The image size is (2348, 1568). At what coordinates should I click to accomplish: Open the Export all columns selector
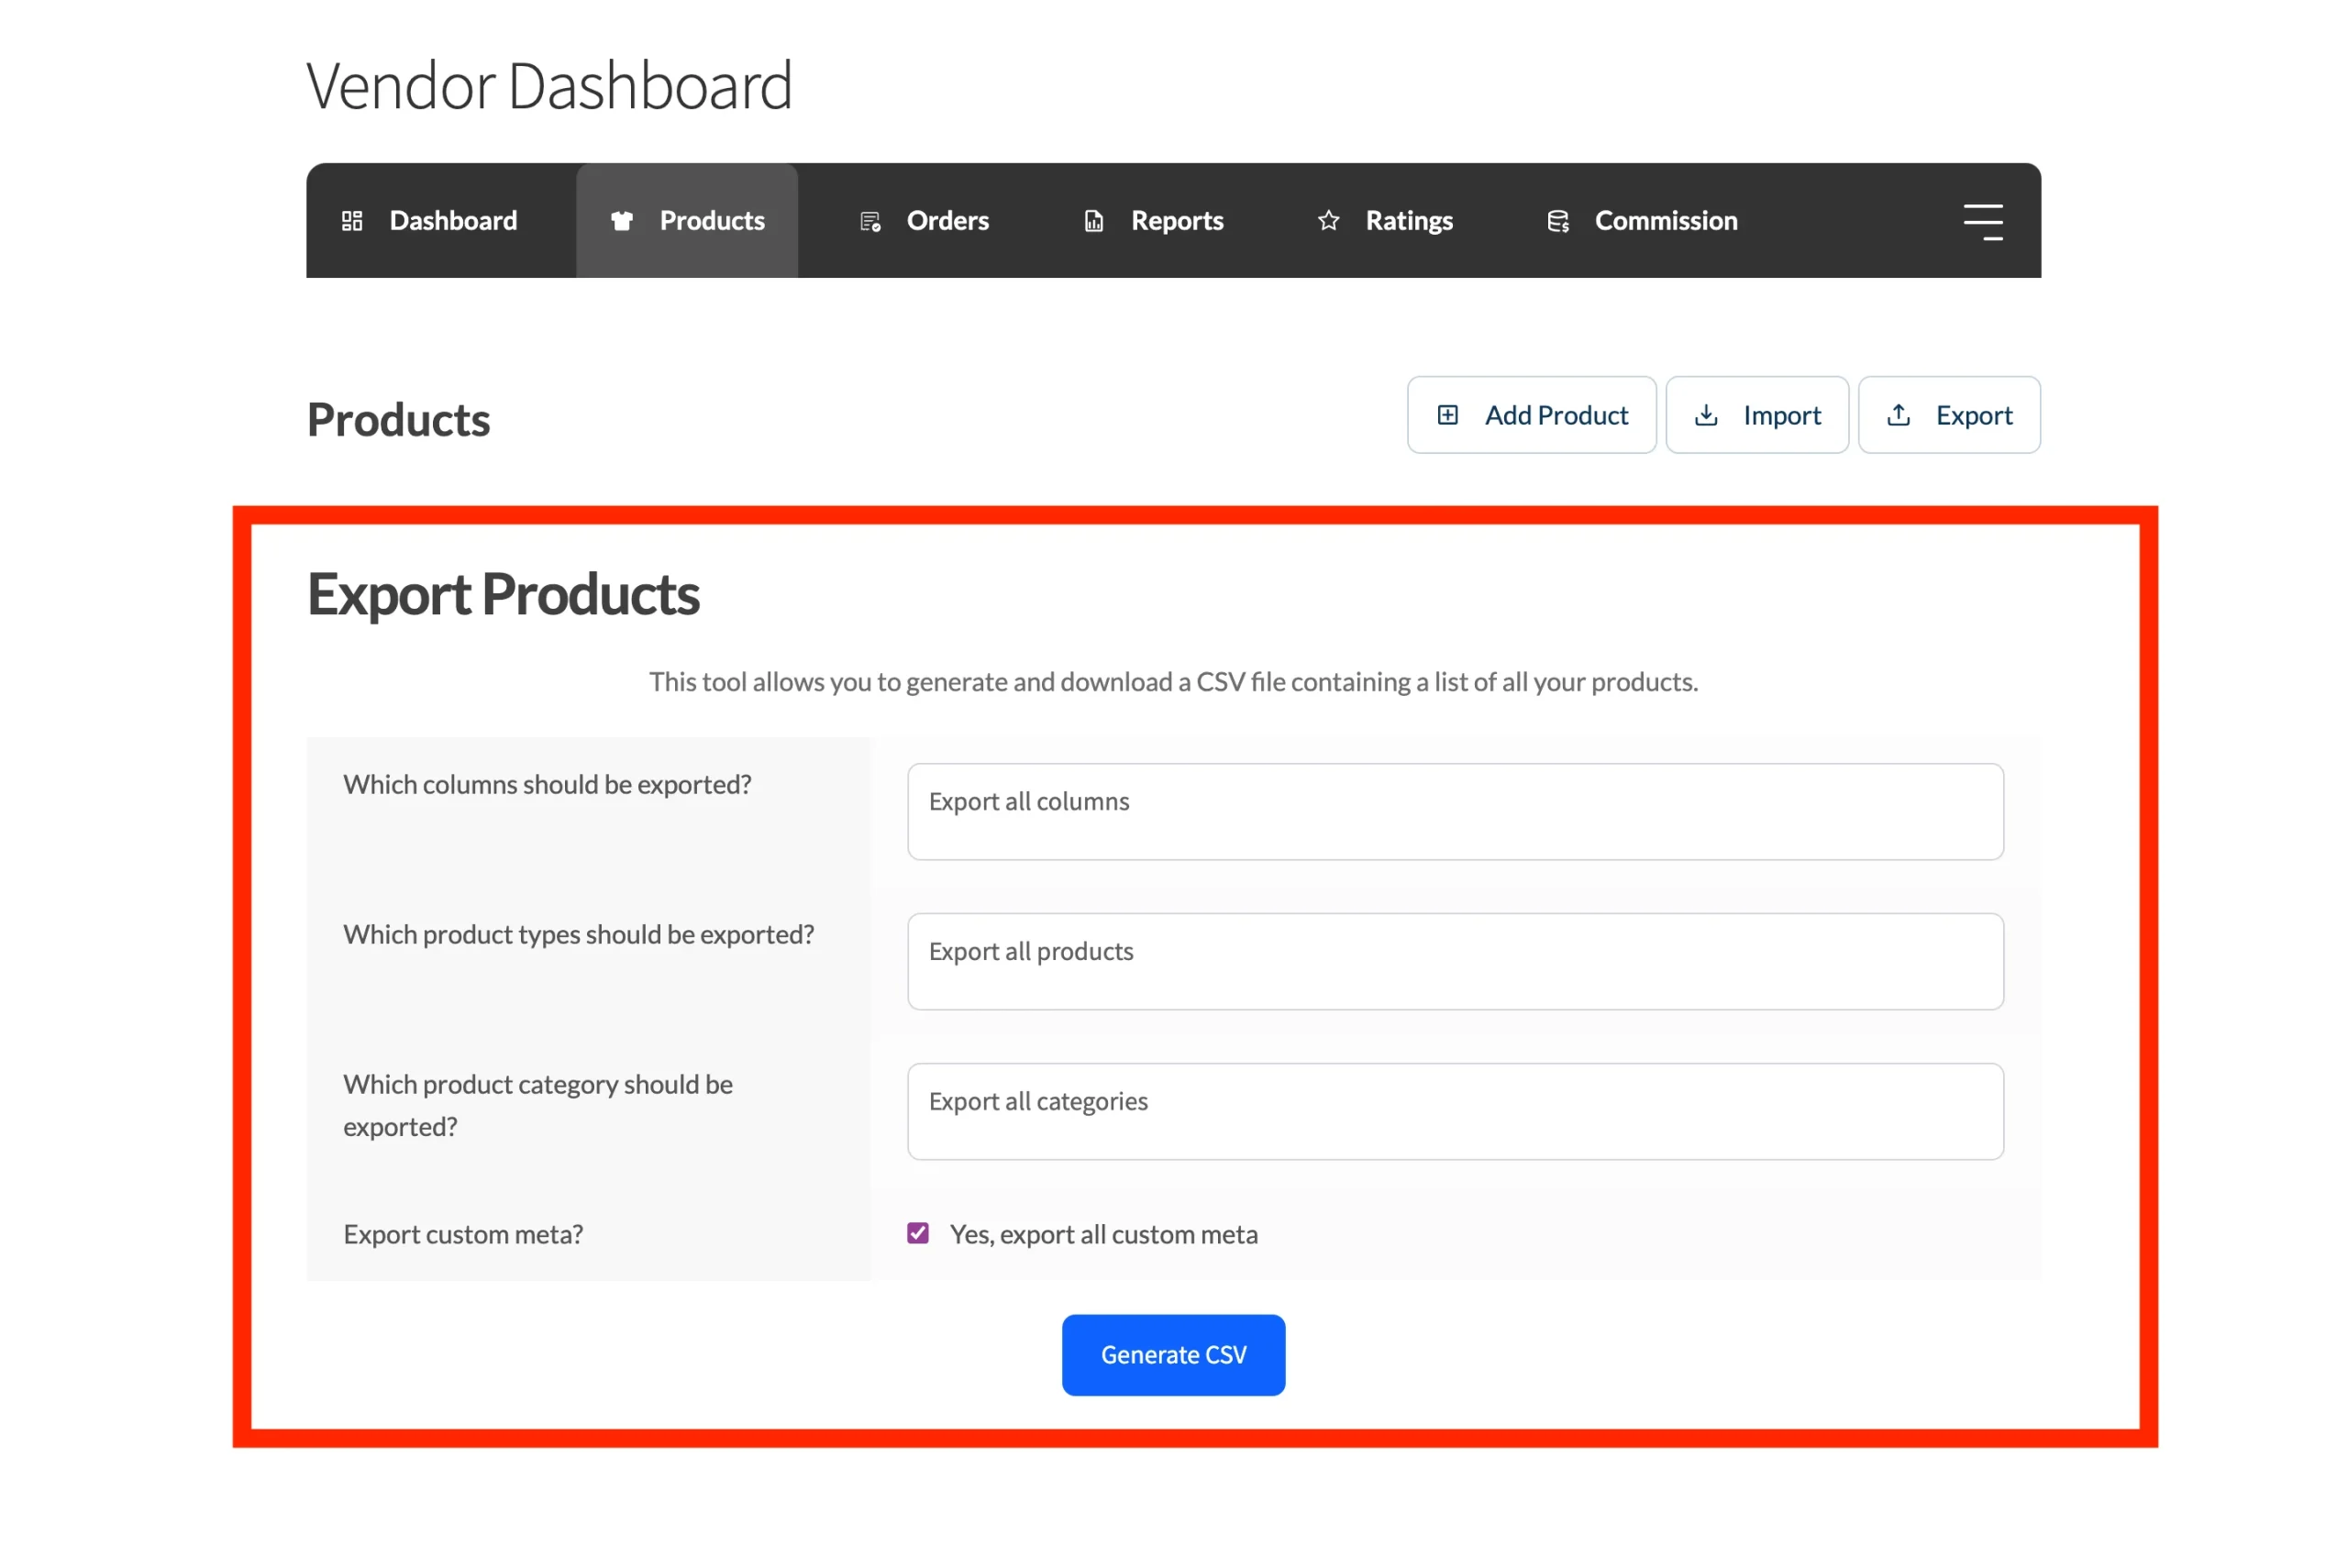click(1455, 812)
